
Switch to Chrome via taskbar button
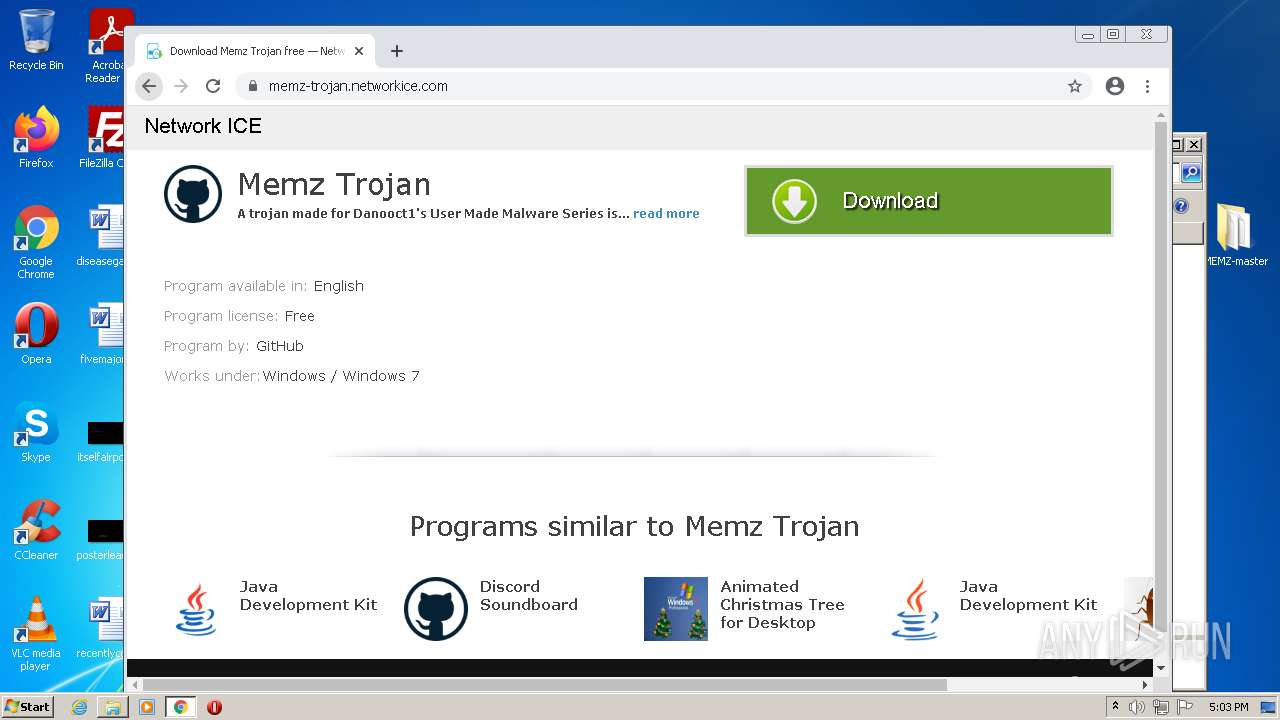(x=181, y=707)
